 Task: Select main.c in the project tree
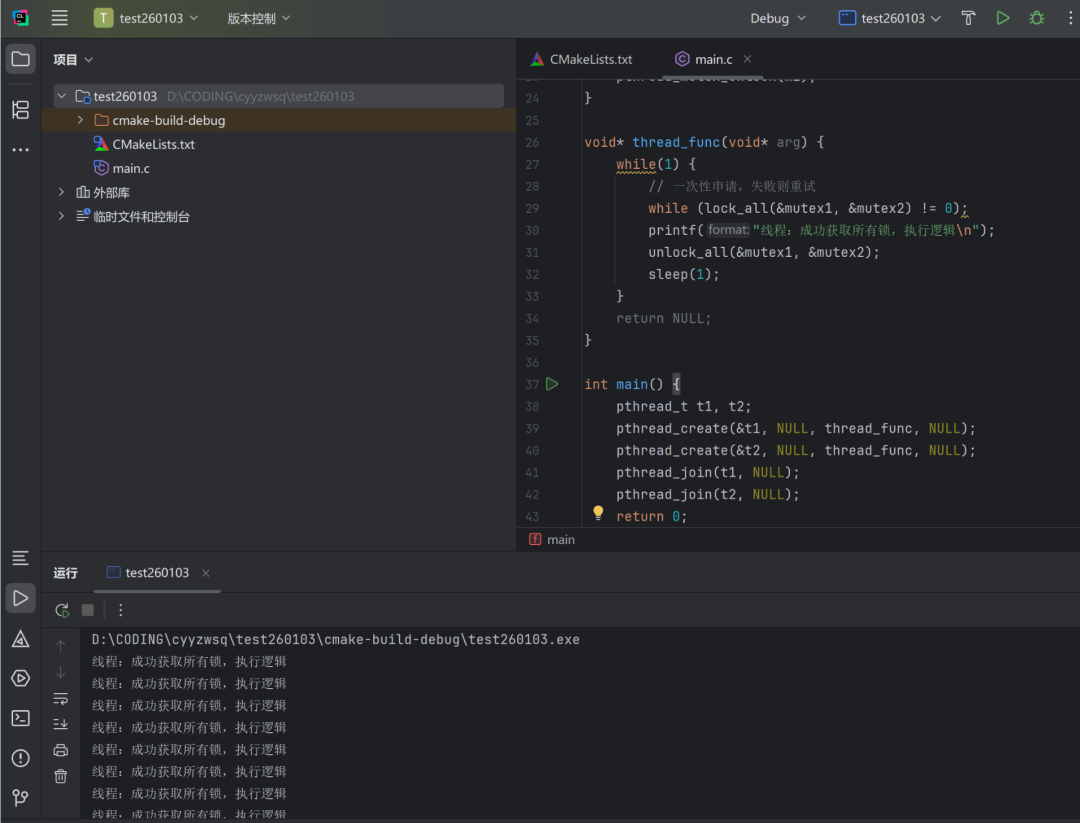130,168
